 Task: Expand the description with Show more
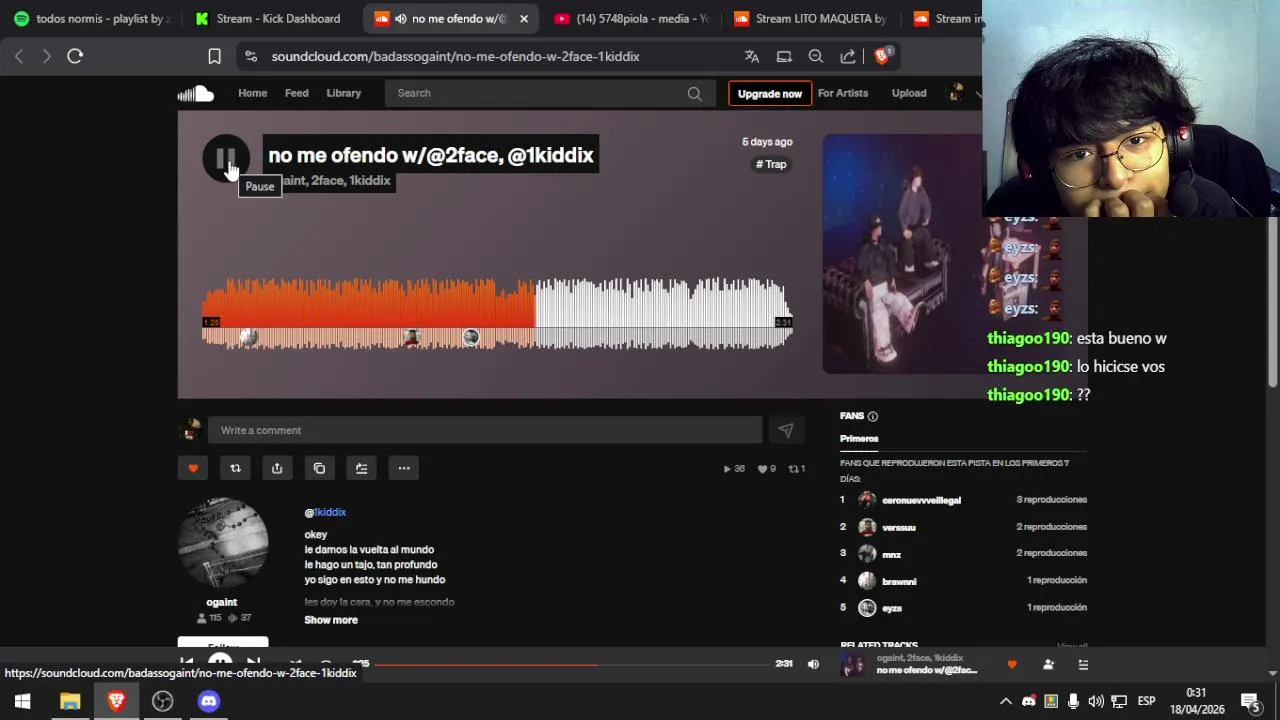(331, 620)
